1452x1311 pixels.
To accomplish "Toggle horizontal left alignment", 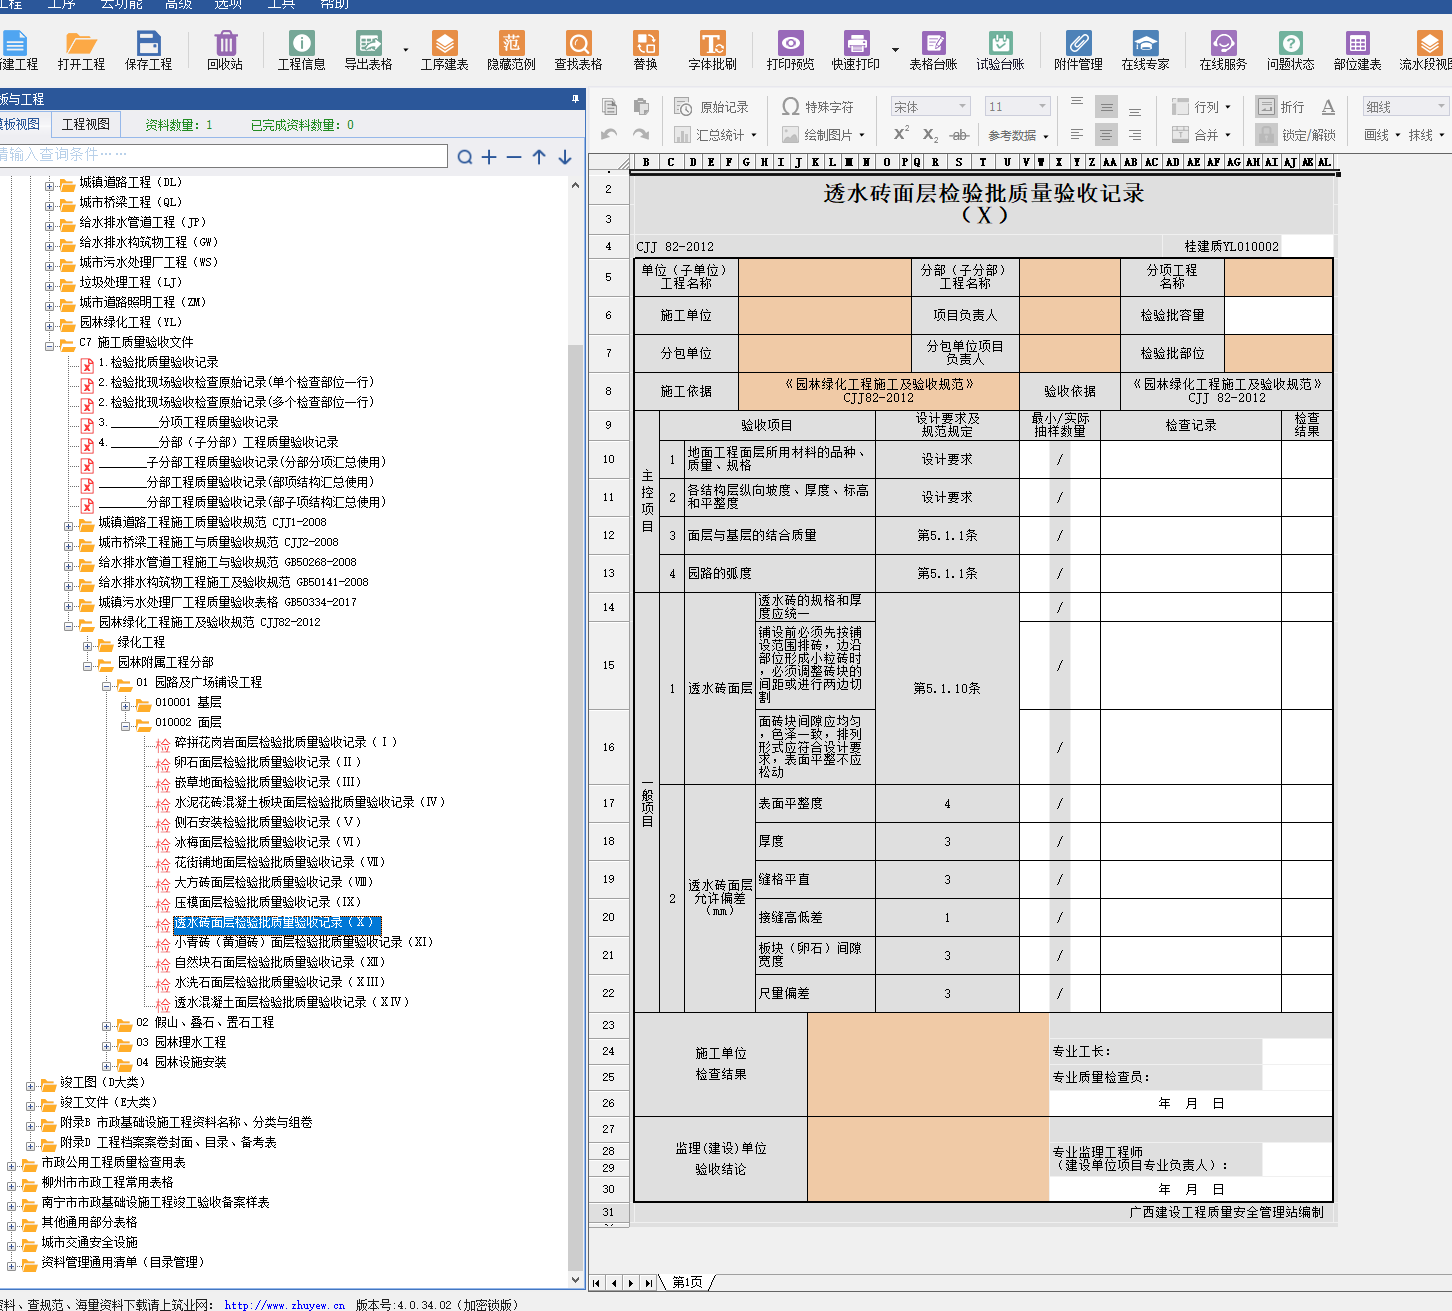I will pos(1077,134).
